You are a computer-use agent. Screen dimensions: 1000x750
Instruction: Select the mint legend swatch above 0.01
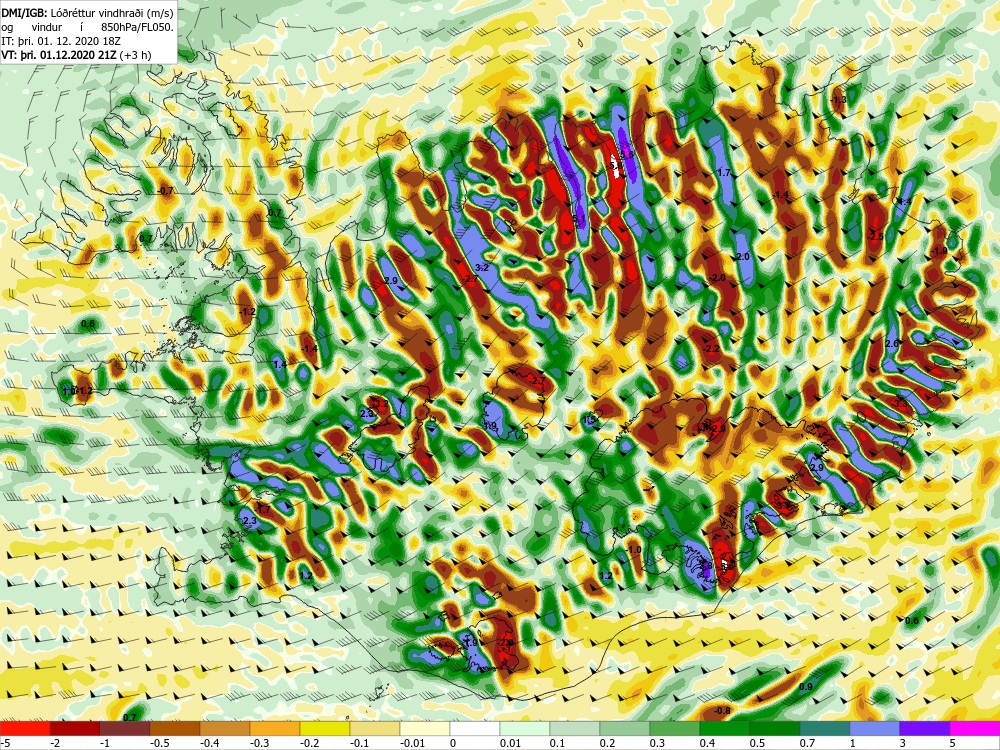pos(525,728)
